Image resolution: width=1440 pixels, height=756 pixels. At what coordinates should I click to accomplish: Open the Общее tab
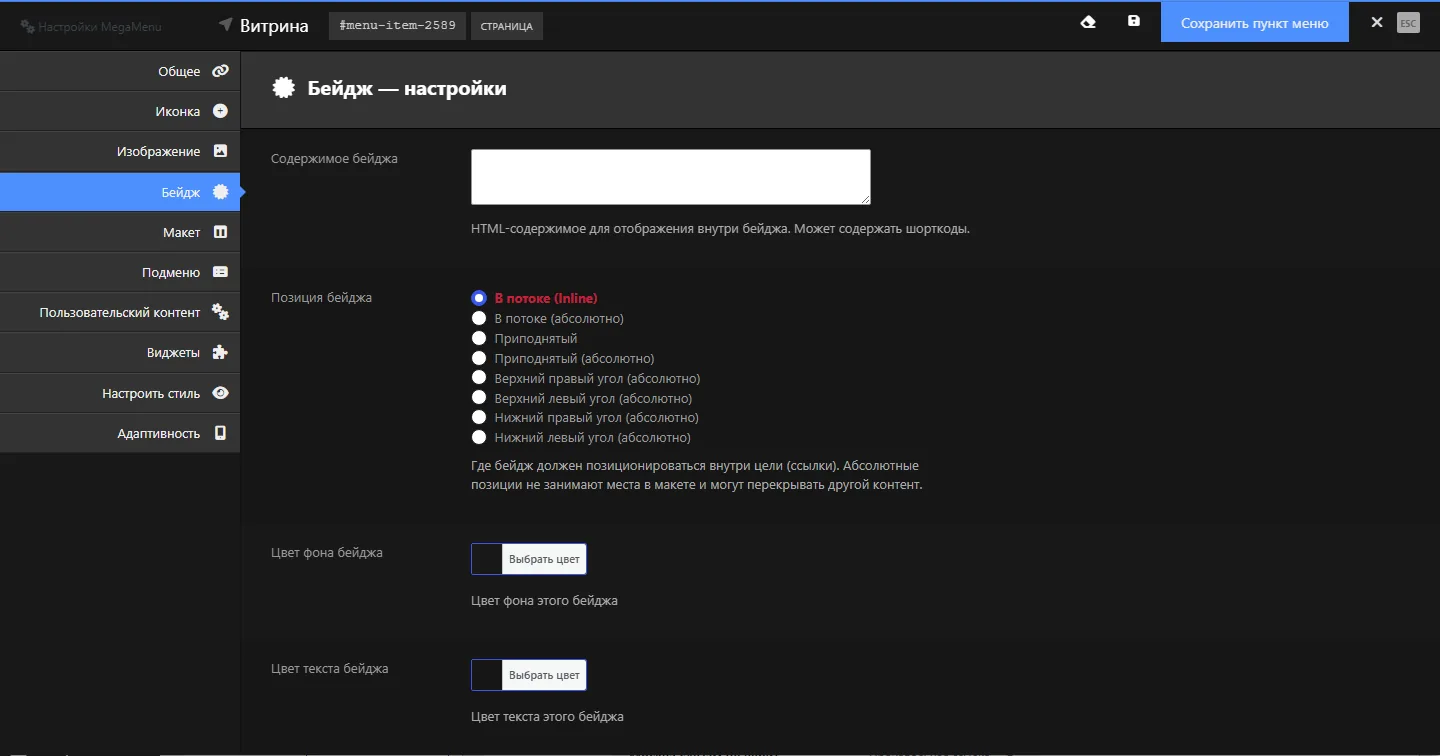point(120,71)
